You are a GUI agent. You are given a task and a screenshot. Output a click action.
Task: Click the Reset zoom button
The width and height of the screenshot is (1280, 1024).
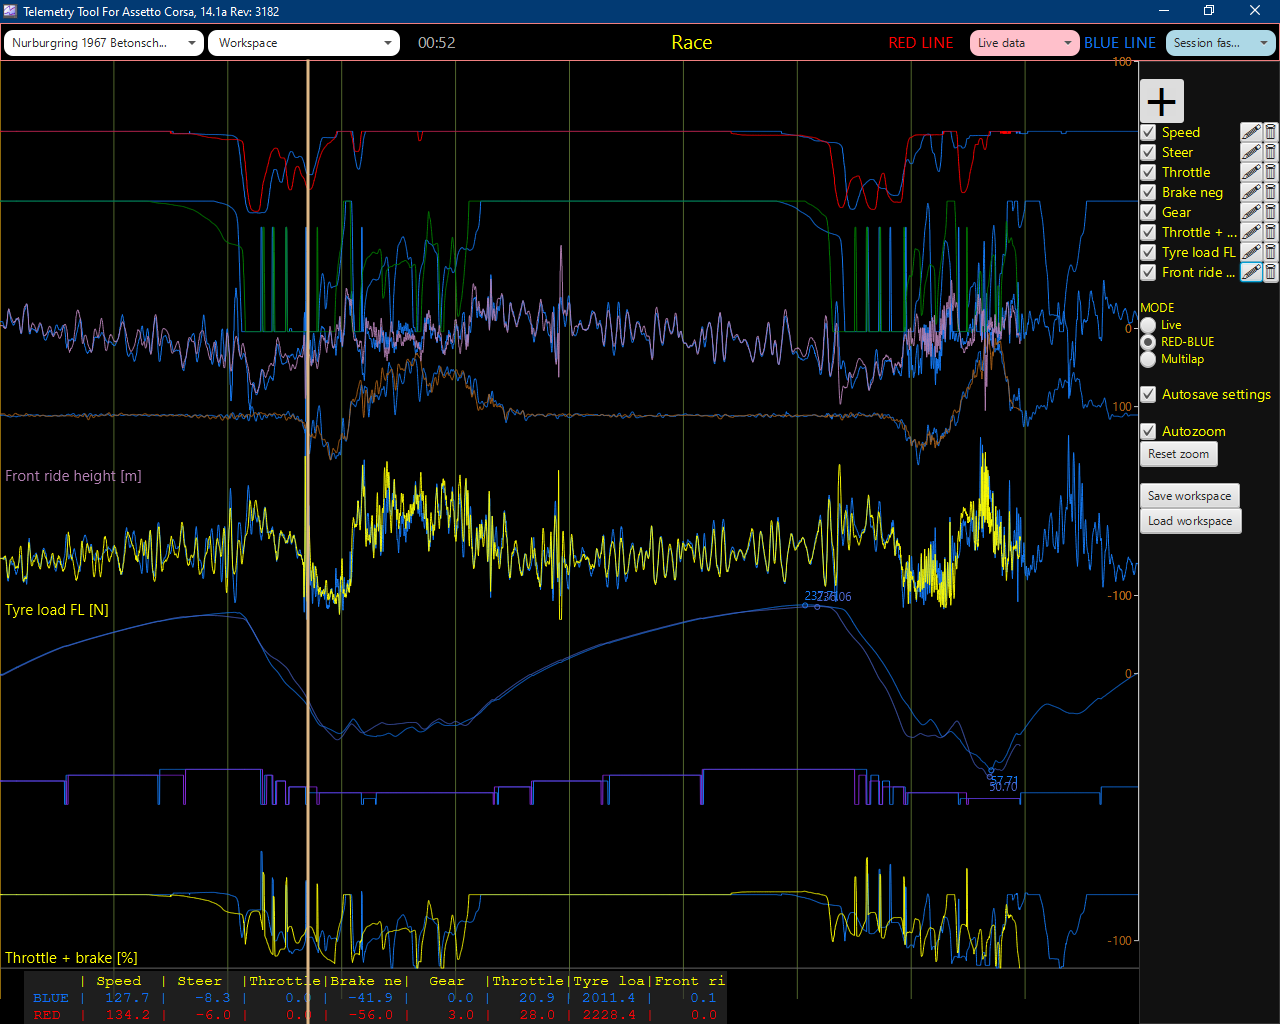(1179, 454)
